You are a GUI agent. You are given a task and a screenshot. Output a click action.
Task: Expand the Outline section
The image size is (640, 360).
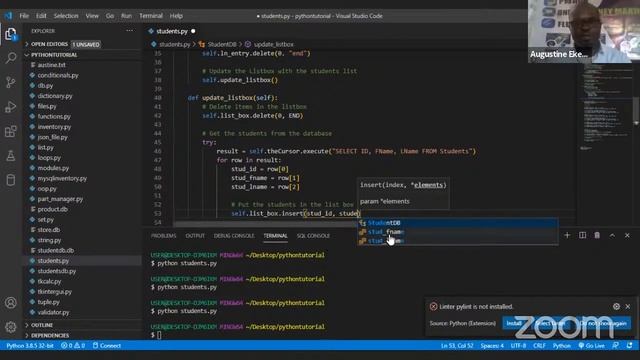[42, 325]
